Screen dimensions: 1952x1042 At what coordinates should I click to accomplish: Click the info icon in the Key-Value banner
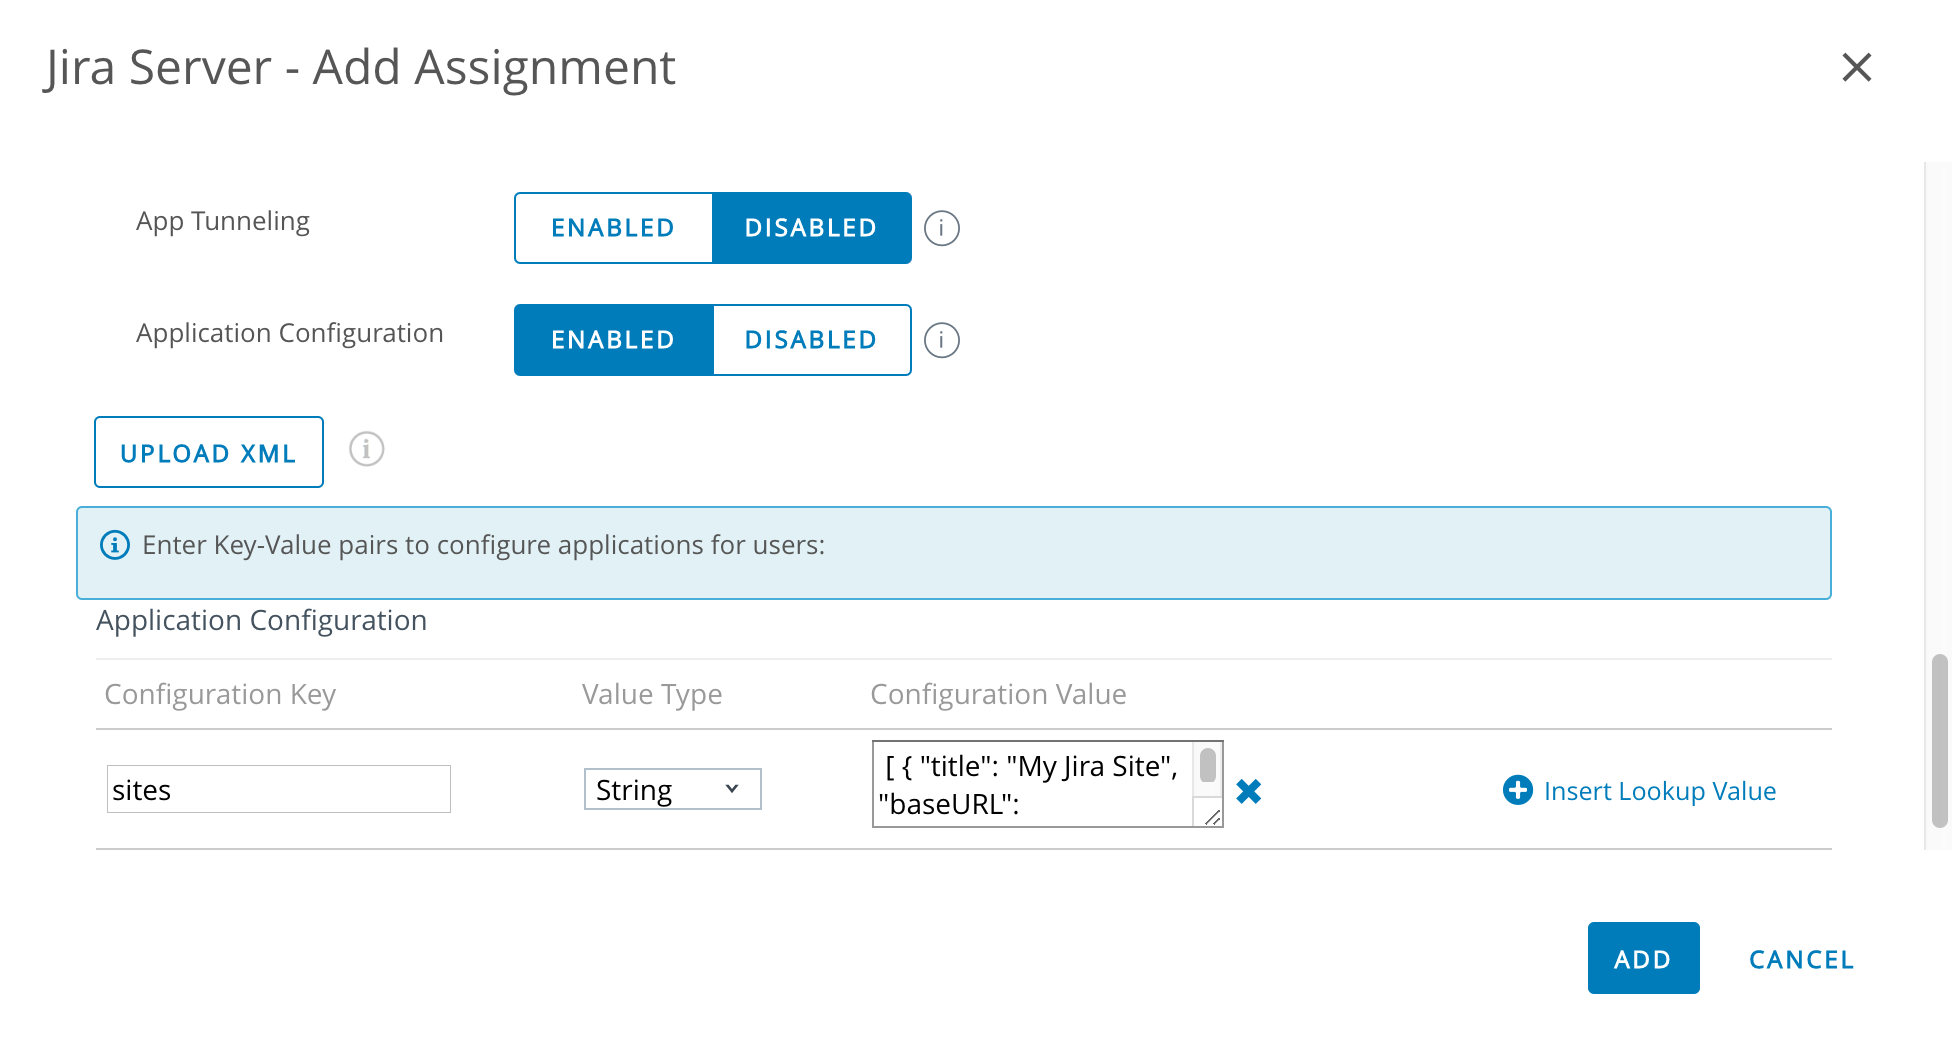[115, 545]
